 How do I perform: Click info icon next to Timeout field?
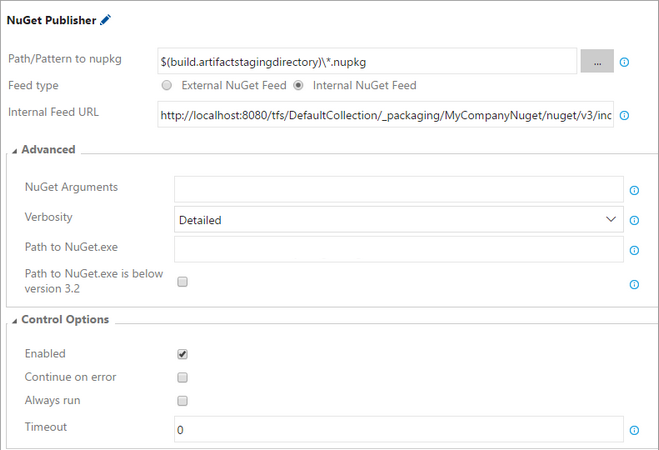634,430
